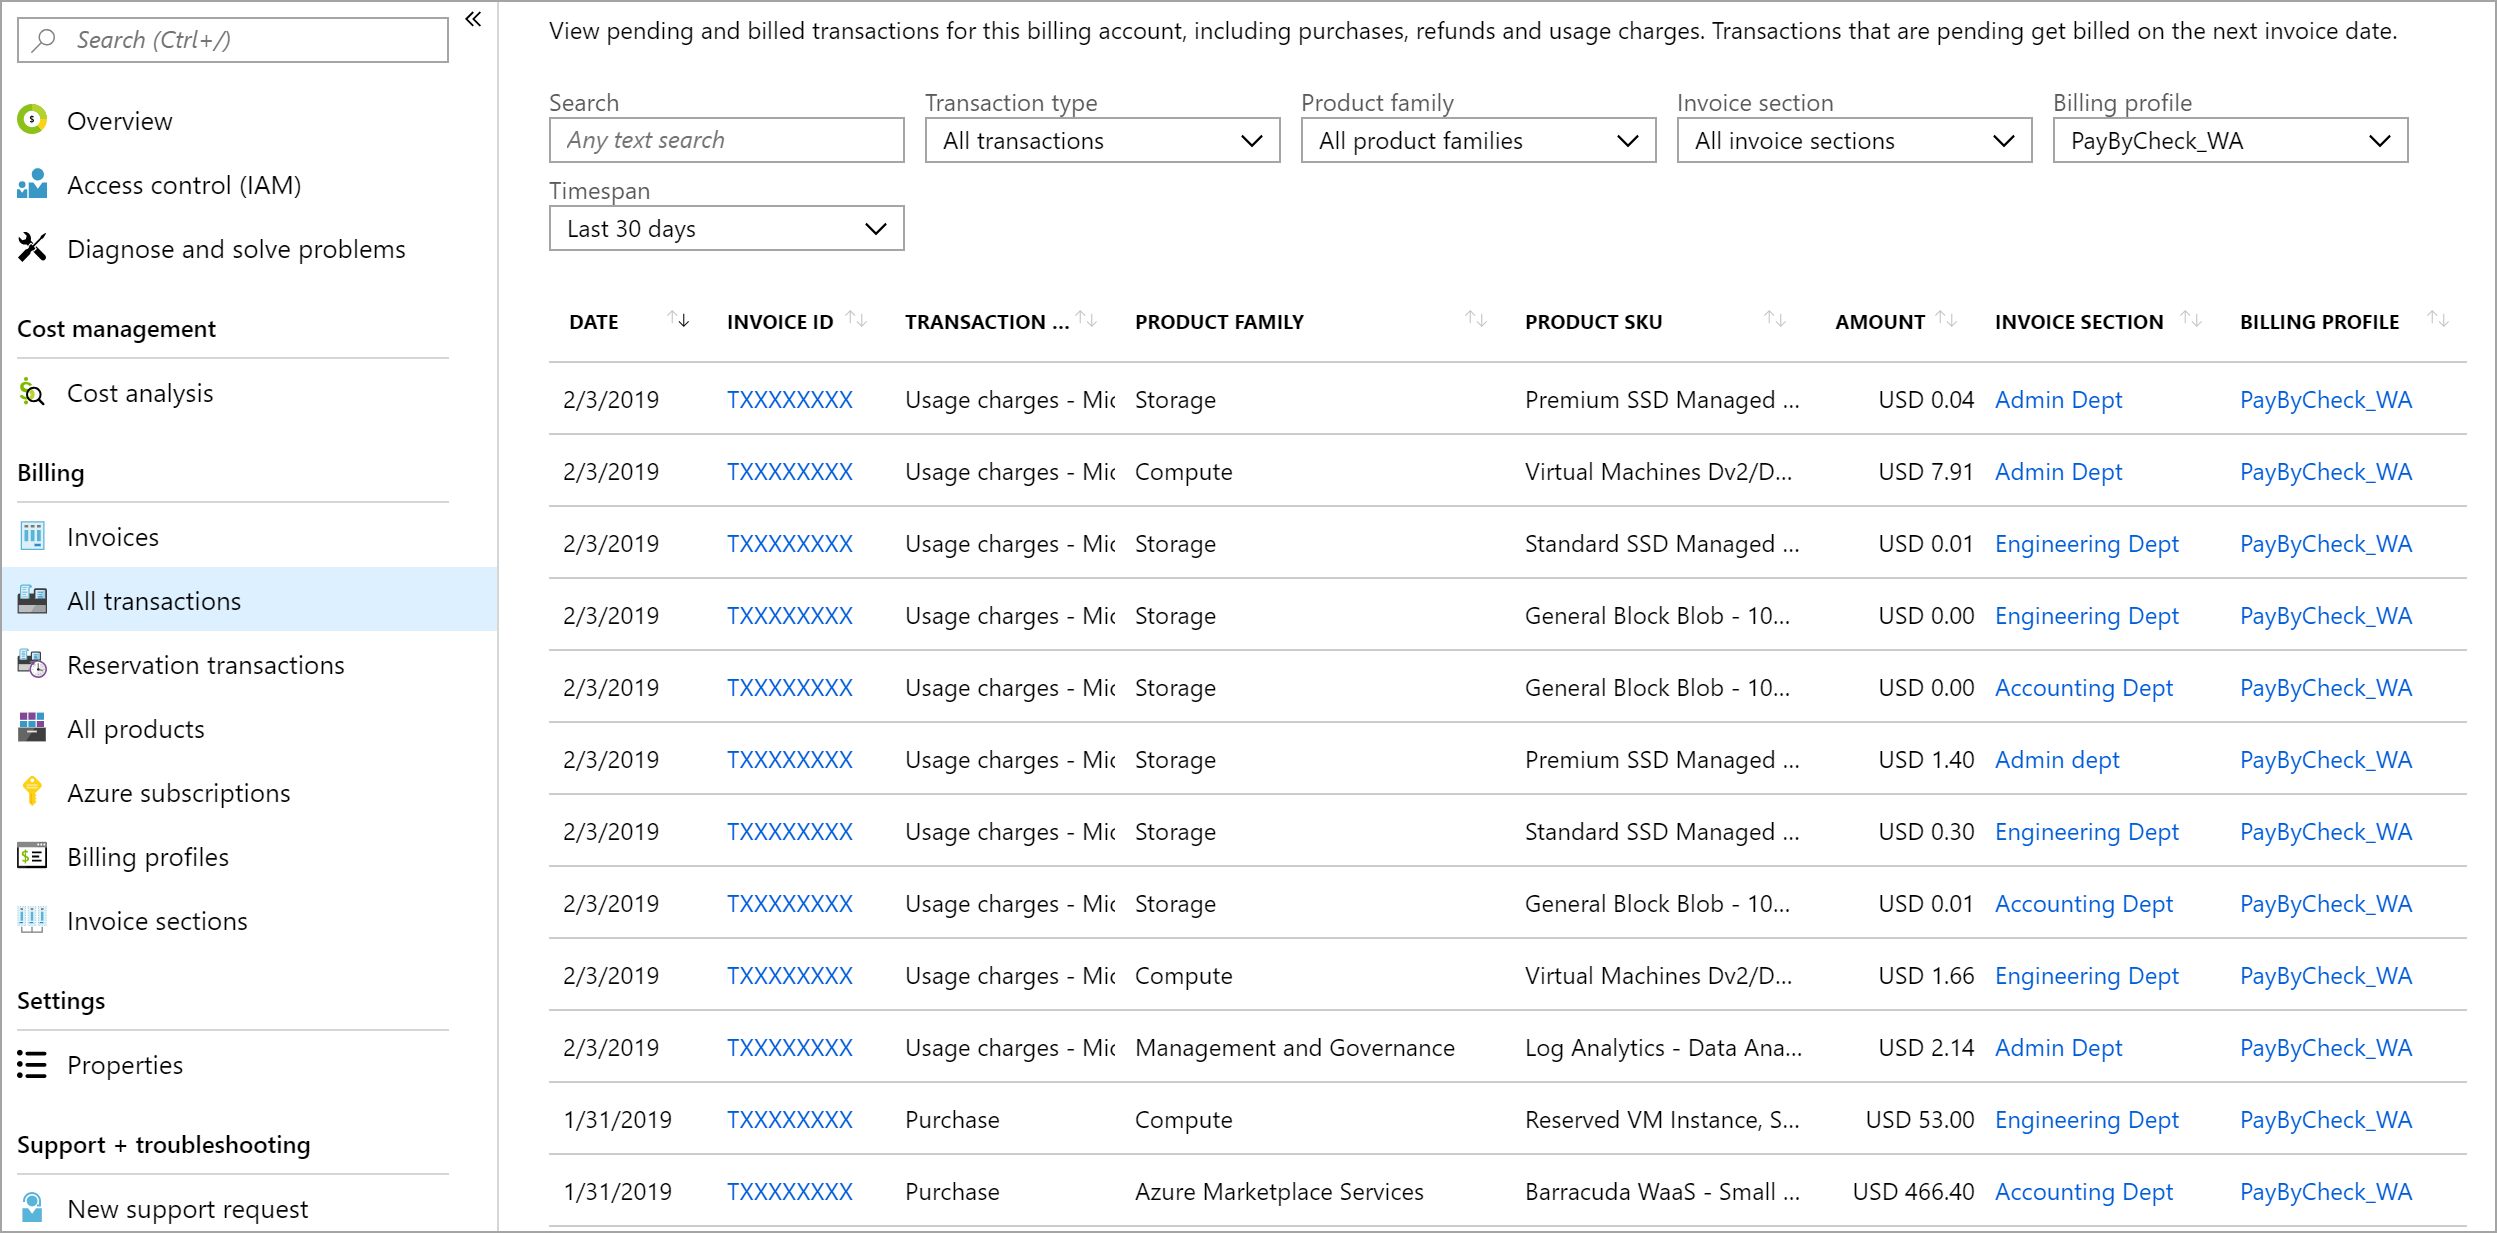Click the All transactions menu item
This screenshot has height=1233, width=2497.
154,601
